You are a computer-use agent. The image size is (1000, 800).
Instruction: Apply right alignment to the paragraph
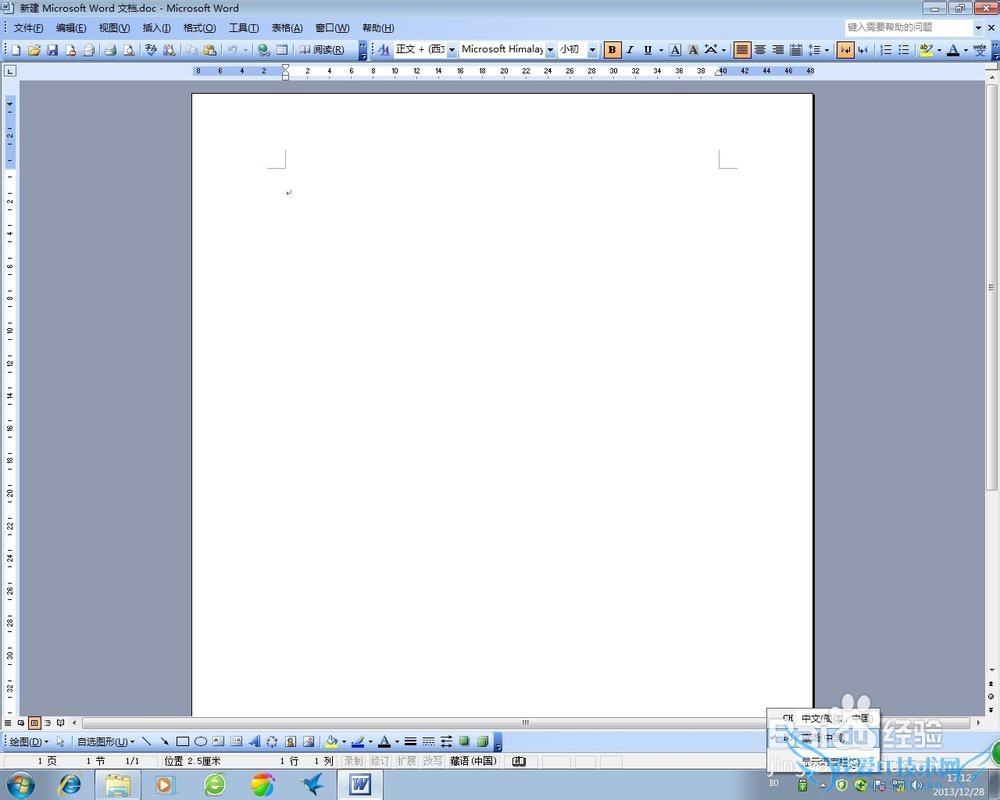click(x=778, y=50)
